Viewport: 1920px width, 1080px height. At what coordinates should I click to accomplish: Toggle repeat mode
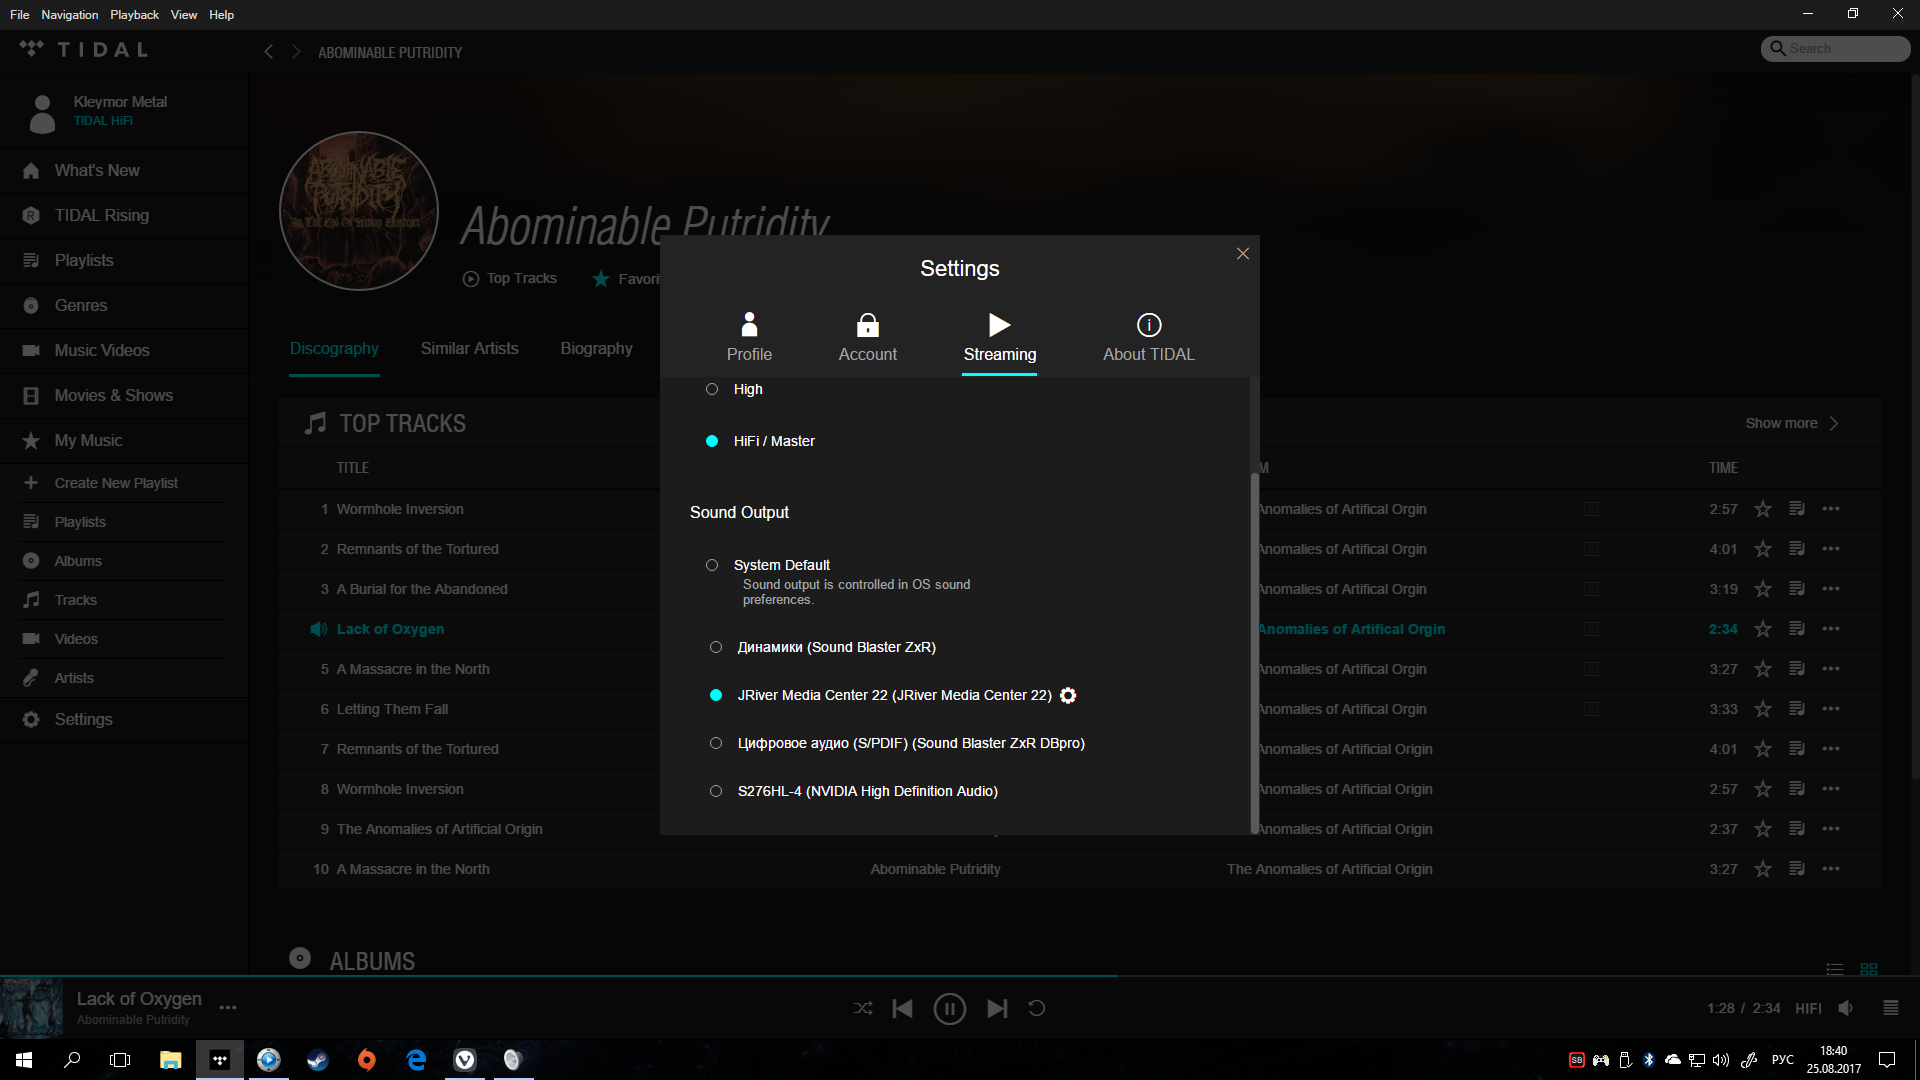pyautogui.click(x=1037, y=1008)
